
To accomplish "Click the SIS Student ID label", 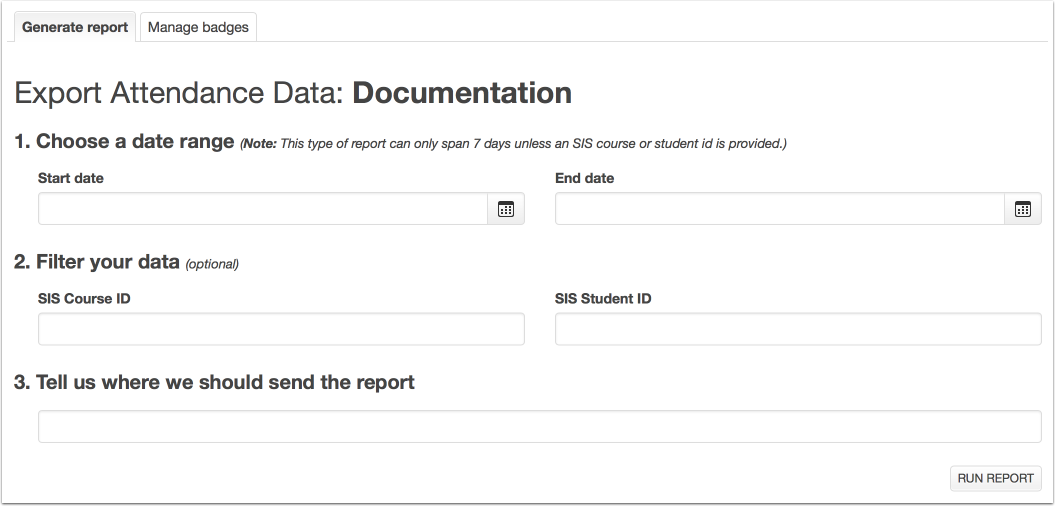I will point(603,299).
